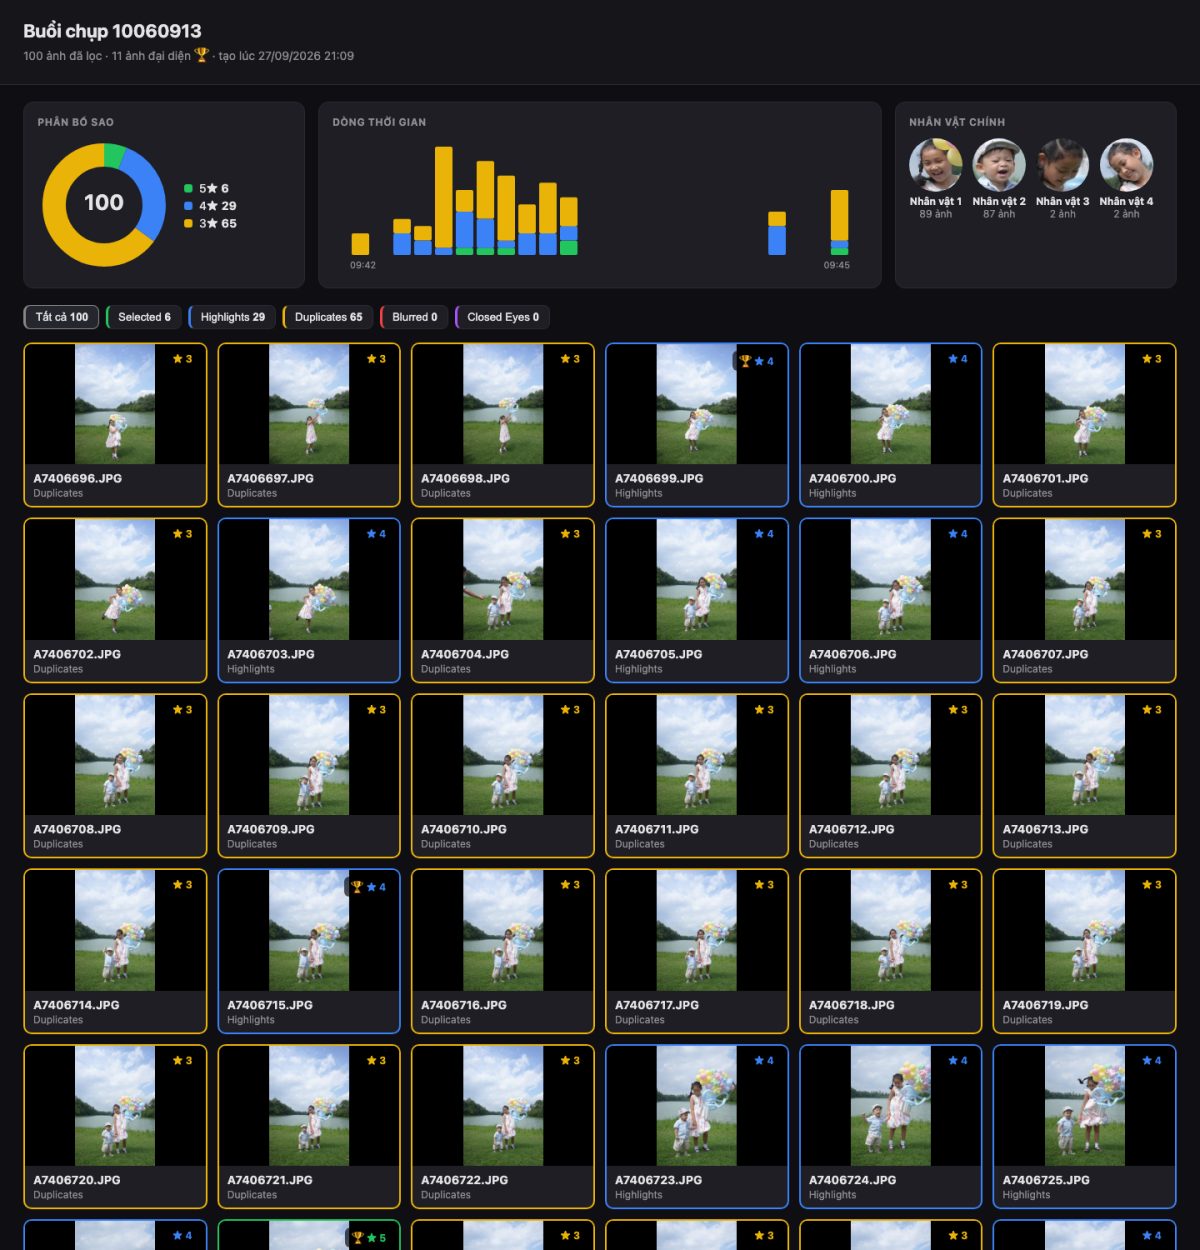Open the A7406712.JPG photo thumbnail
This screenshot has height=1250, width=1200.
click(x=891, y=755)
